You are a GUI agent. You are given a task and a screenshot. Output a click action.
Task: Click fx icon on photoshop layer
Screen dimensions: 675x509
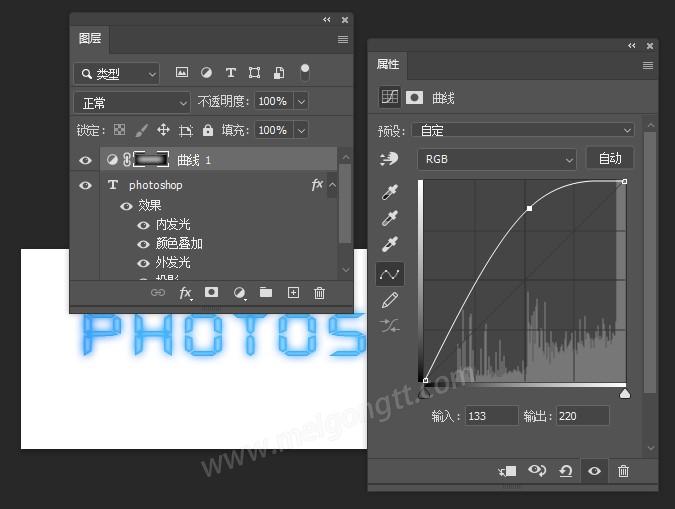[x=317, y=185]
